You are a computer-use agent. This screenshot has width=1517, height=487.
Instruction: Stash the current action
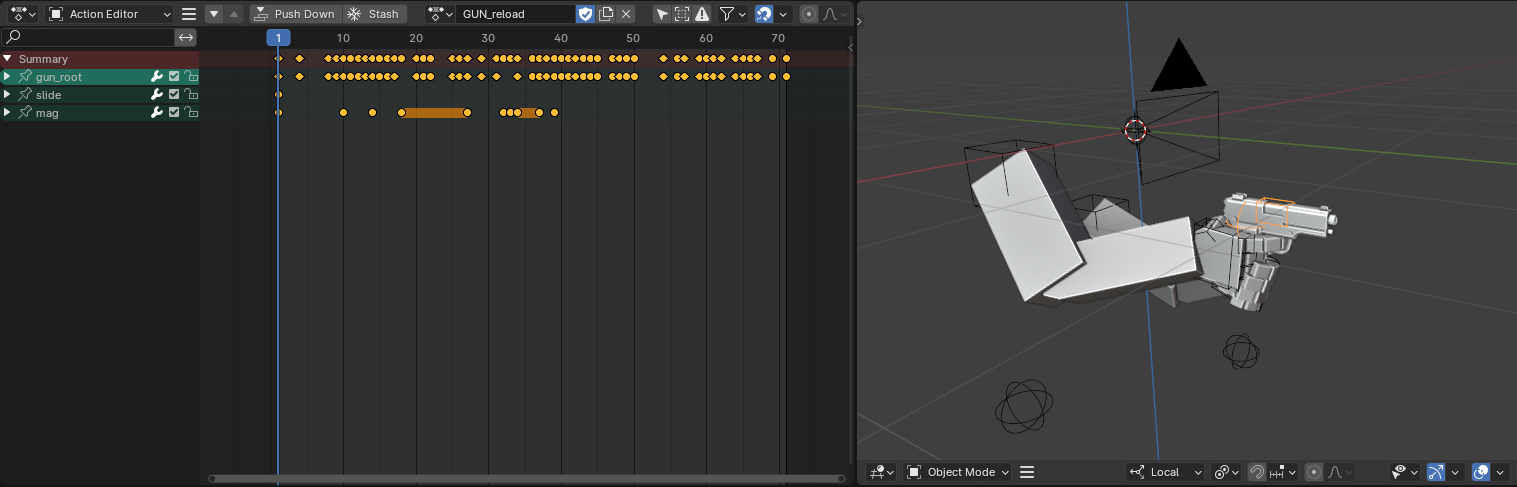click(374, 14)
